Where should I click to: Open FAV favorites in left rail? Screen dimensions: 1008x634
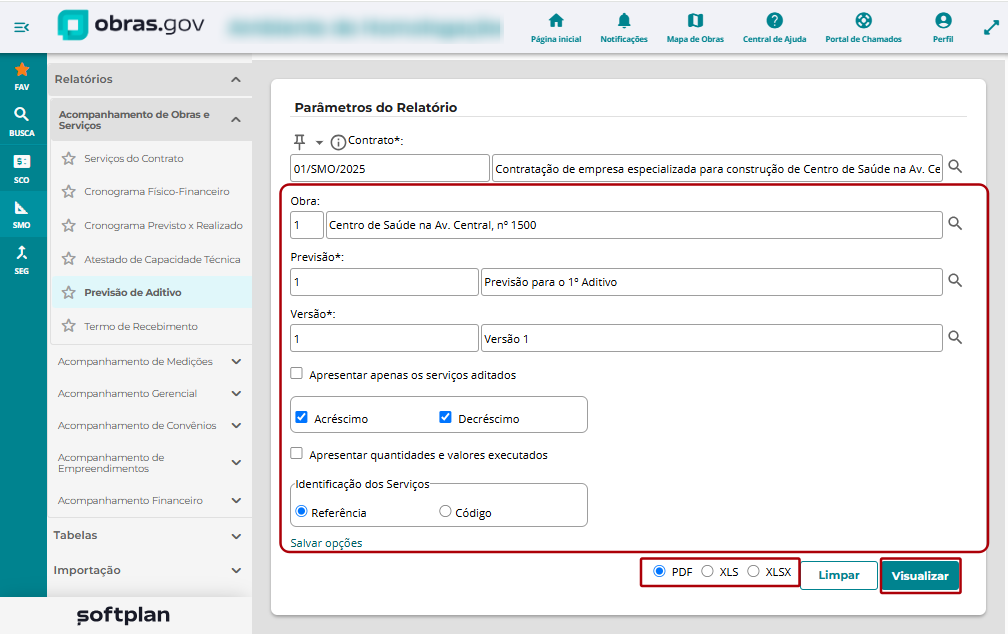coord(22,76)
